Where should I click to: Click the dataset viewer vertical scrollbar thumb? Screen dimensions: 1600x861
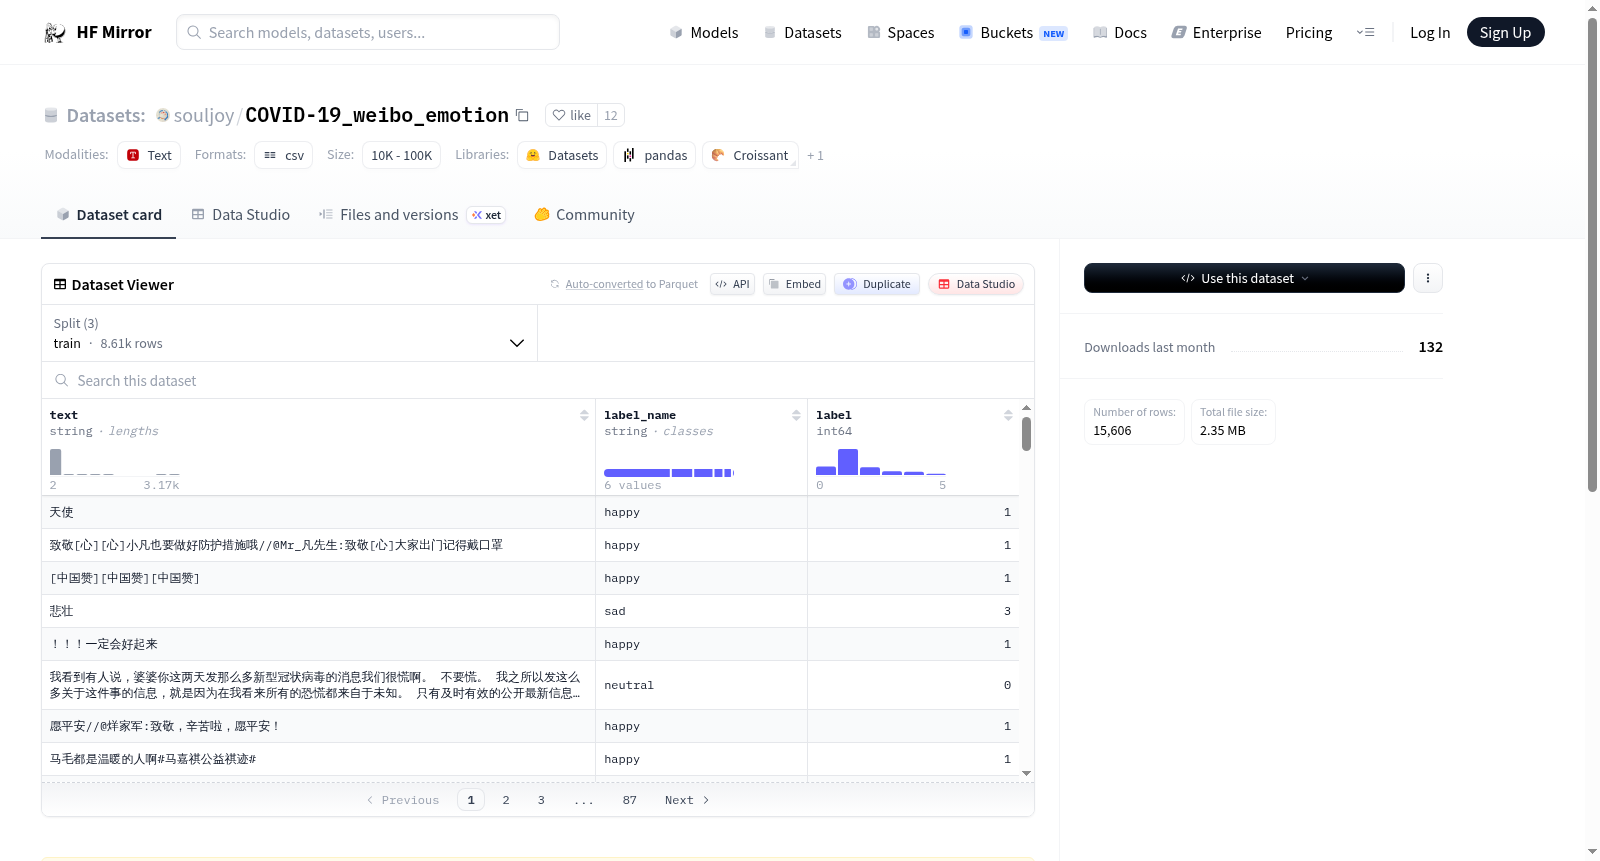pyautogui.click(x=1026, y=434)
